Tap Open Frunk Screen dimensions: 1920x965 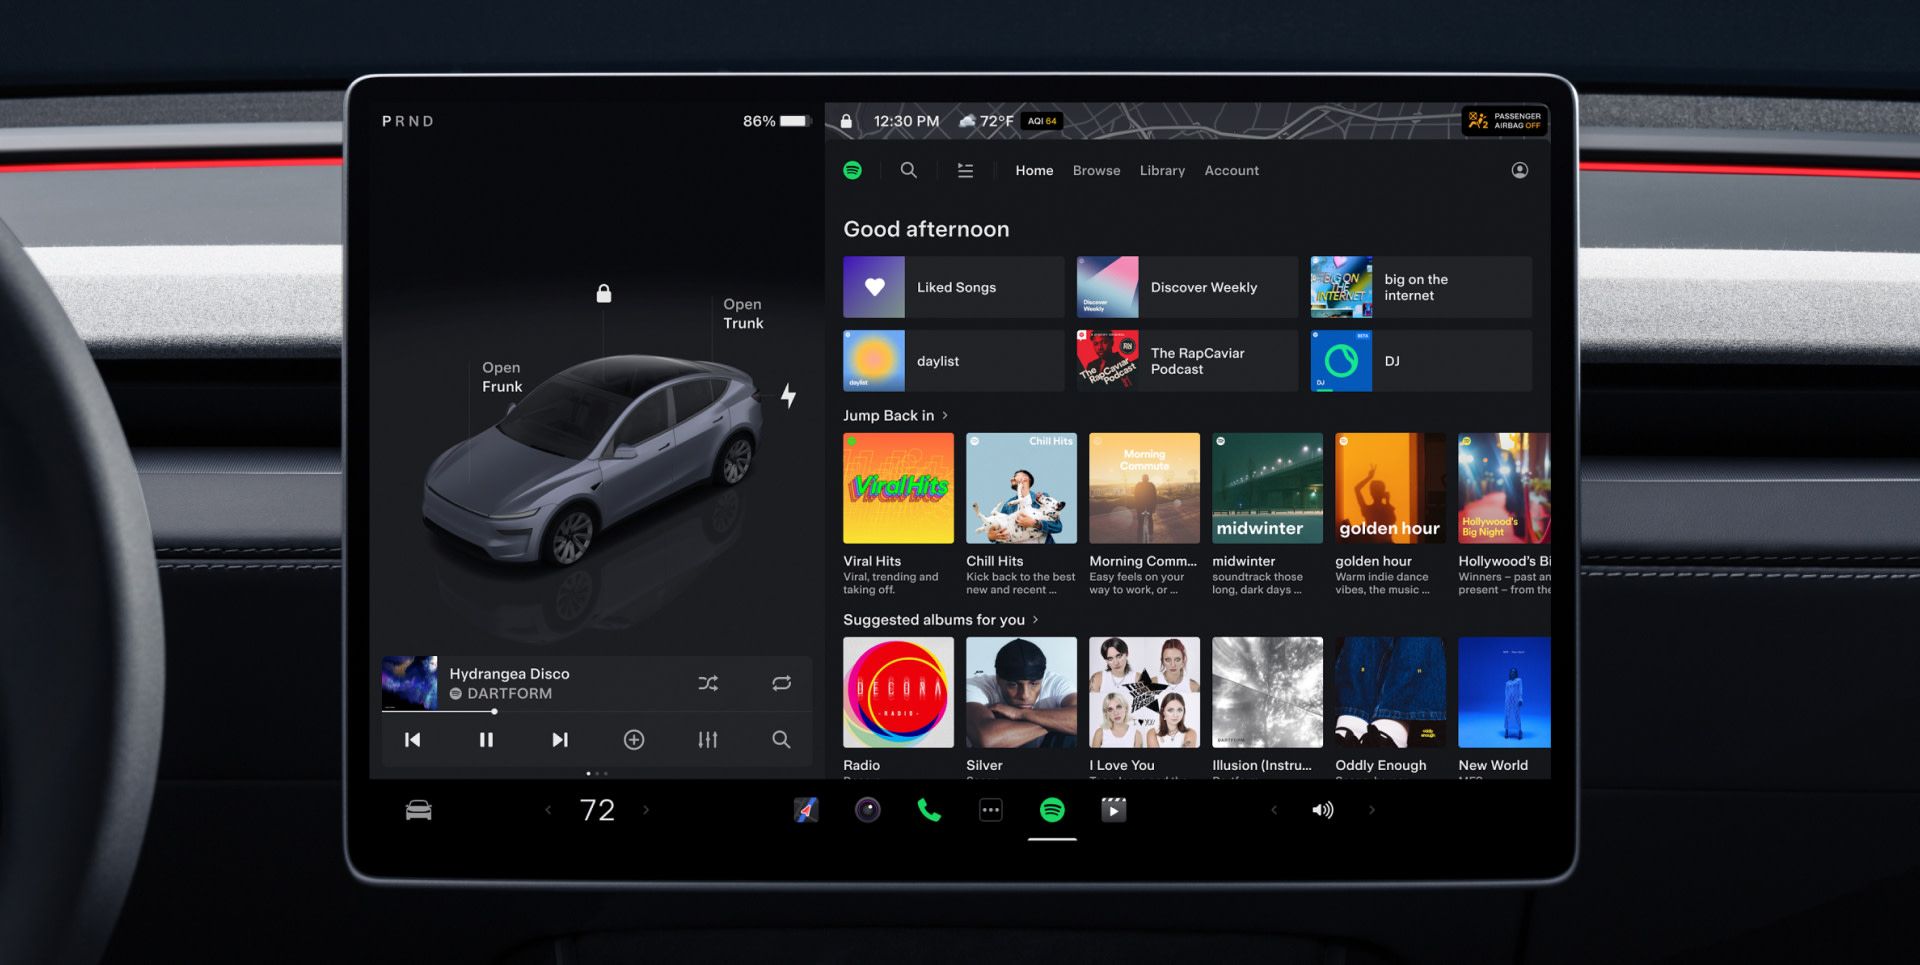502,377
